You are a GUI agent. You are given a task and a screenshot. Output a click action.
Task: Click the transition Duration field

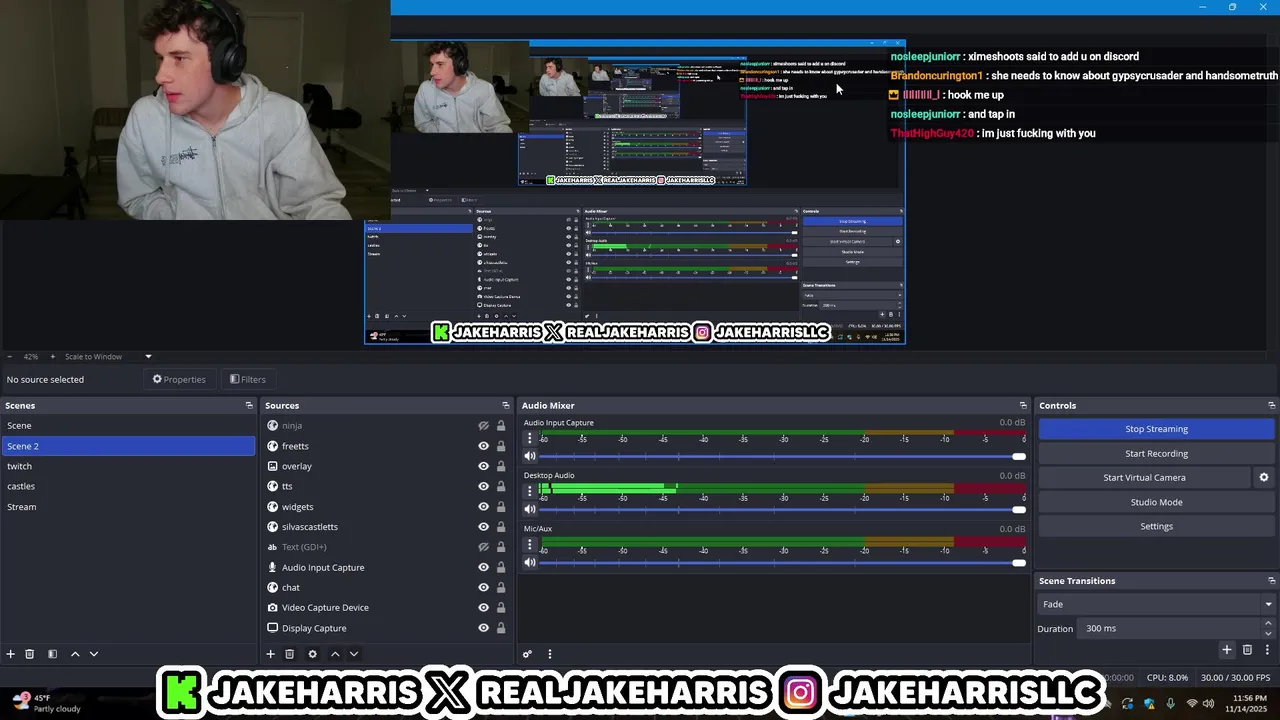(x=1170, y=628)
